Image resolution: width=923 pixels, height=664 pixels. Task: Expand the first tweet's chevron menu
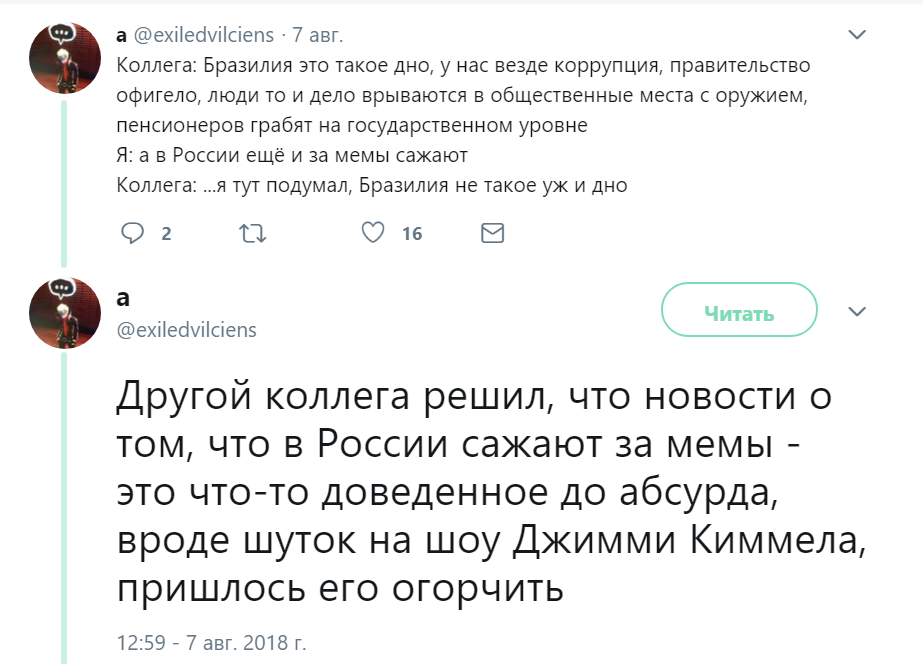[x=857, y=35]
